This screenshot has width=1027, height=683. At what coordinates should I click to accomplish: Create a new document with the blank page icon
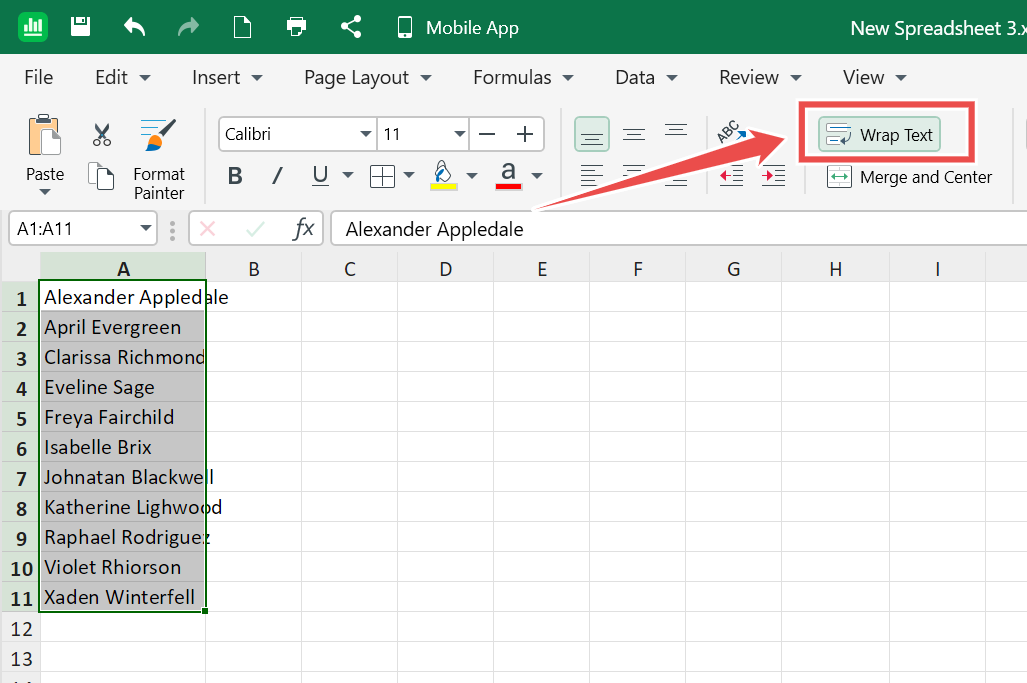(242, 27)
